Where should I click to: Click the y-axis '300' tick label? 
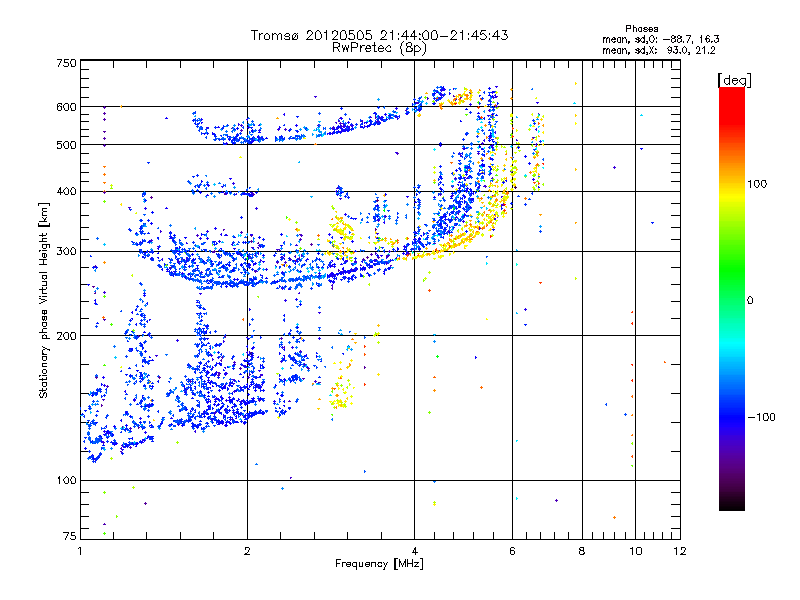[x=66, y=252]
